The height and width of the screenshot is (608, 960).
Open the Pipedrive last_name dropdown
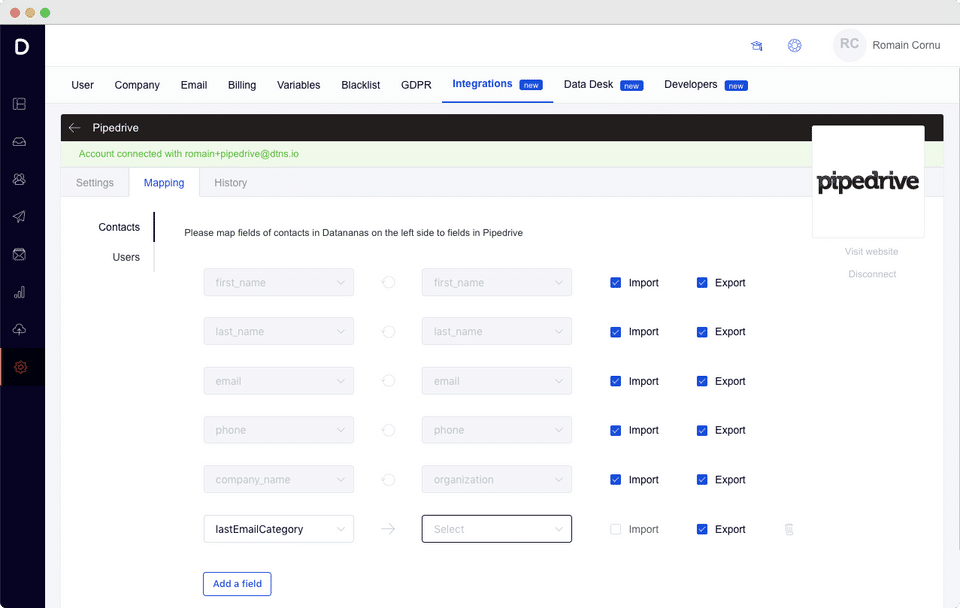497,331
